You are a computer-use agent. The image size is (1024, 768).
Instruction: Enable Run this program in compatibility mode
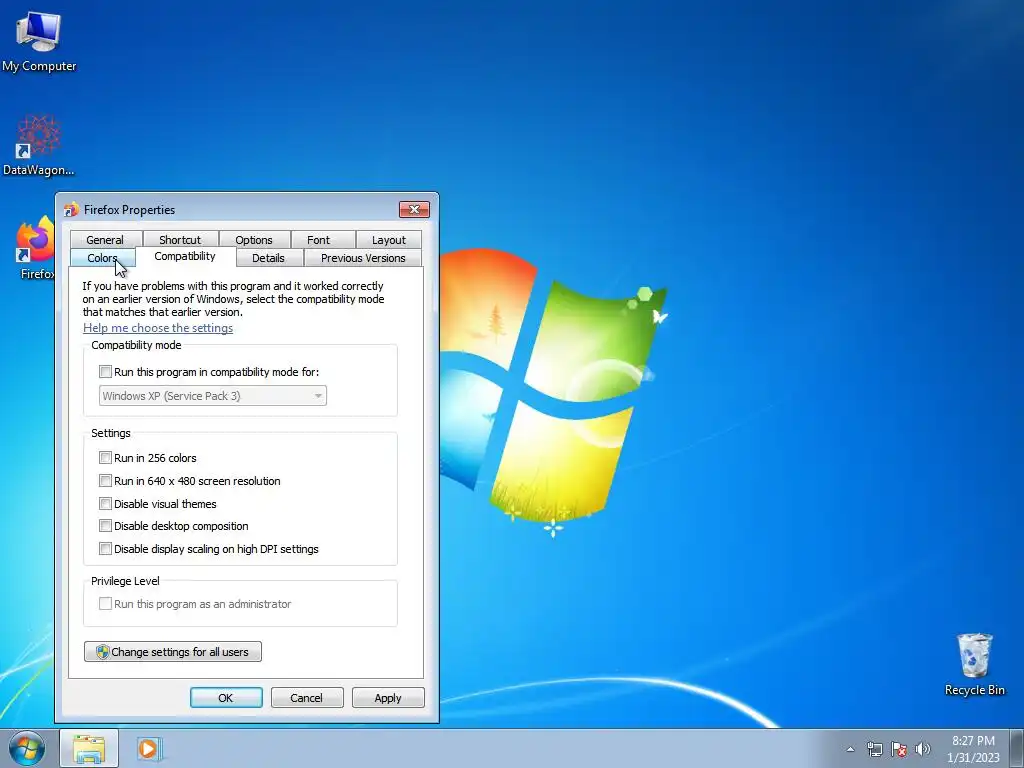pos(105,372)
